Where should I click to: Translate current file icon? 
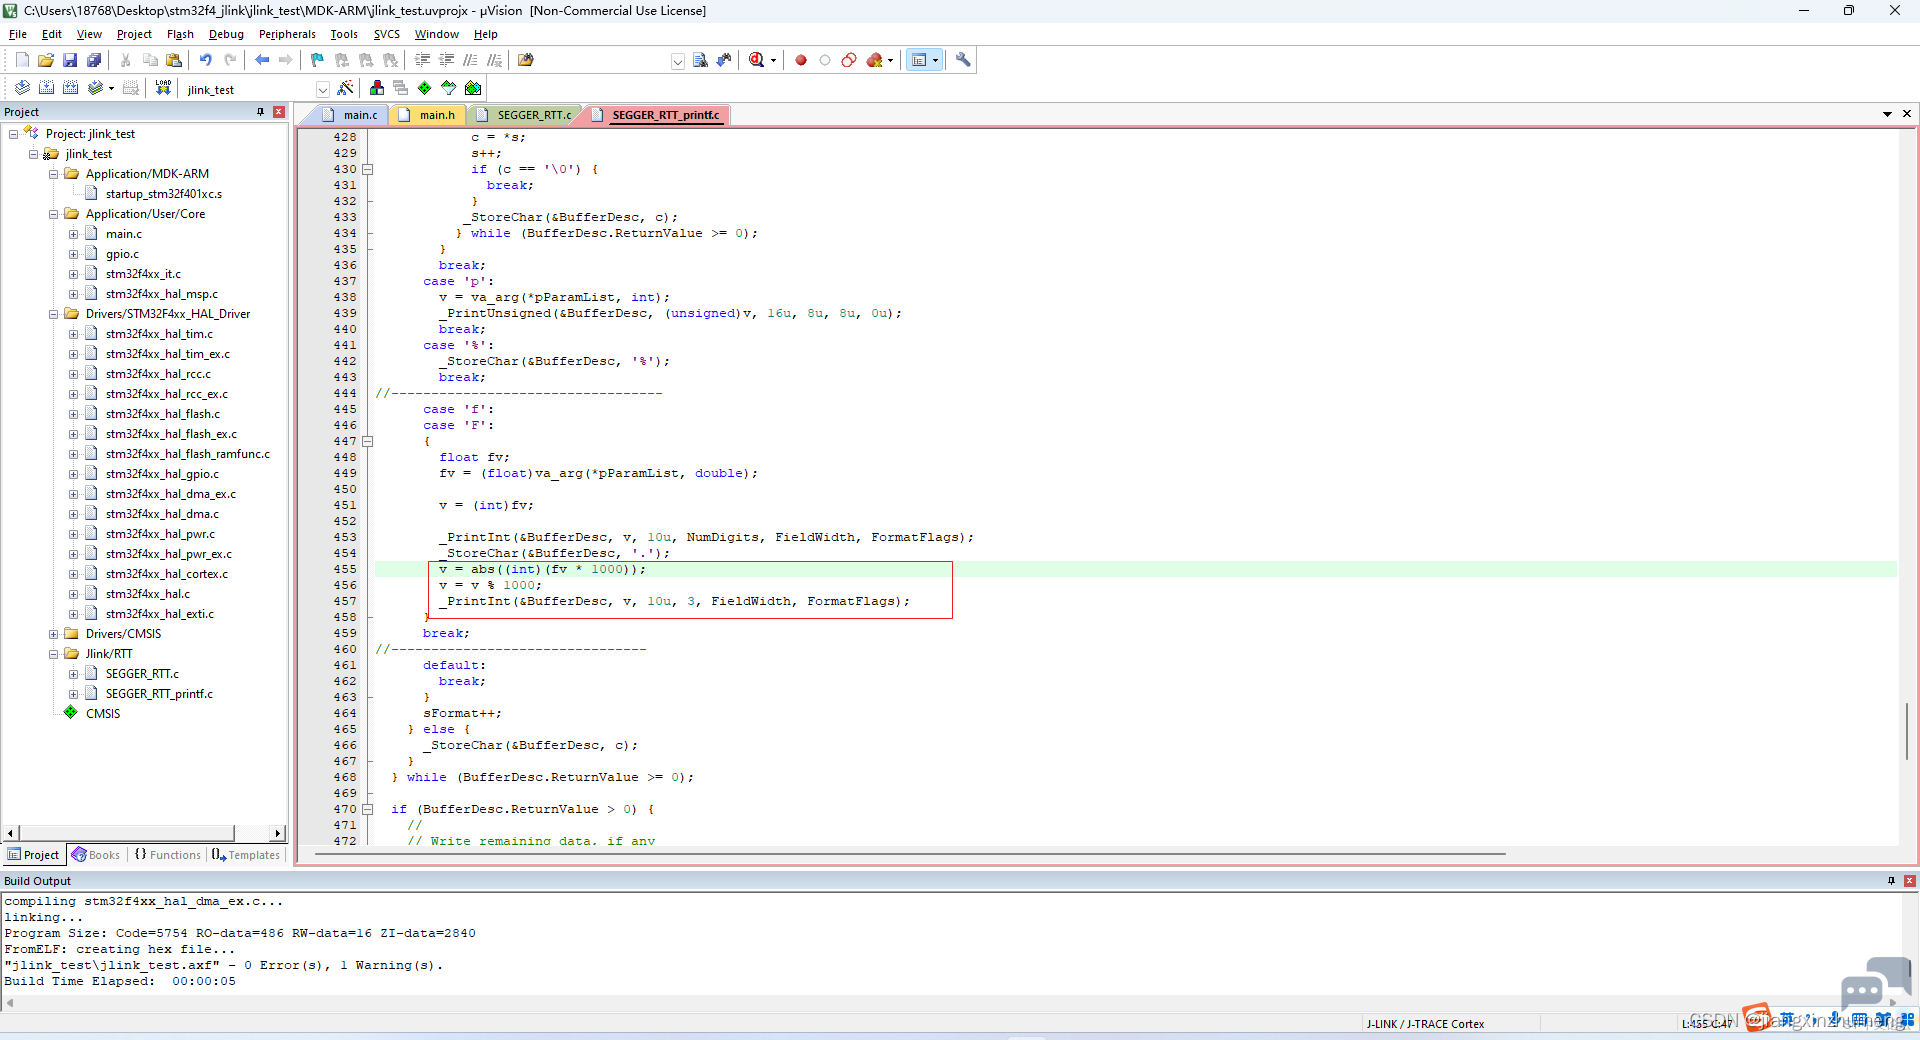click(x=22, y=88)
